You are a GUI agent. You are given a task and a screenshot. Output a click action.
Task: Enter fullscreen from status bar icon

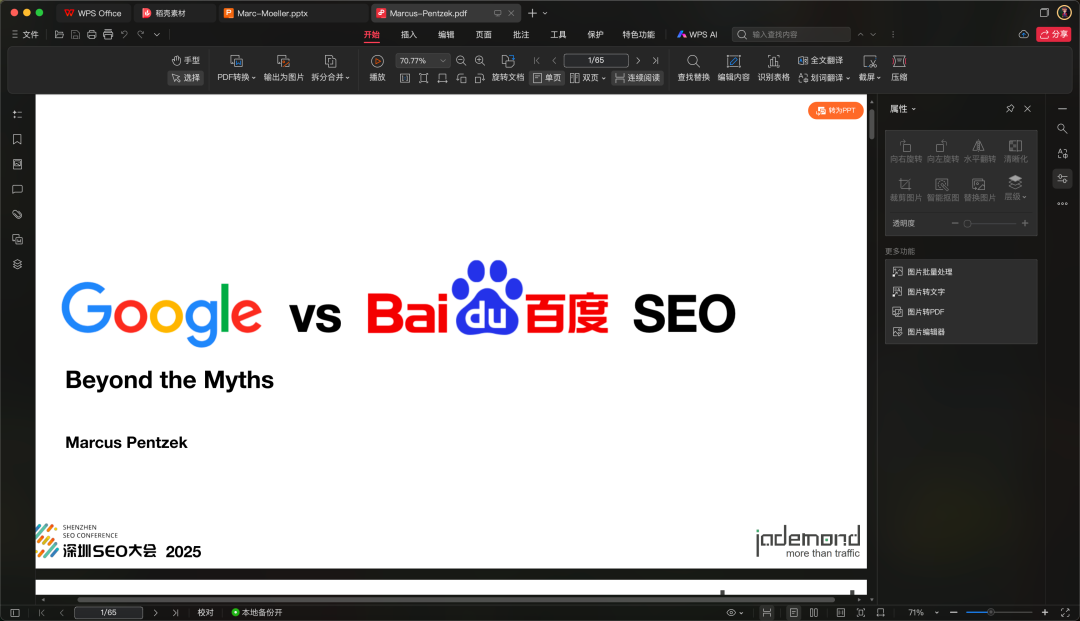[1065, 612]
